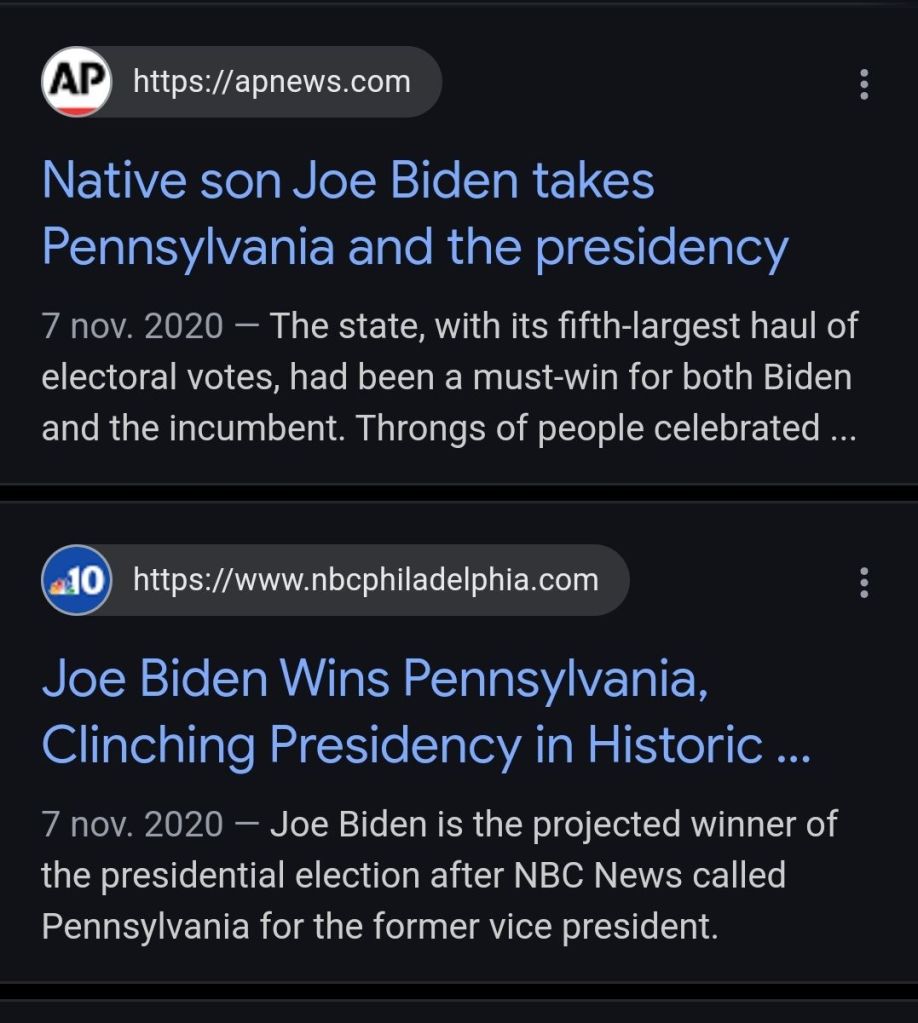918x1023 pixels.
Task: Click the NBC snippet starting 'Joe Biden is the projected'
Action: coord(553,824)
